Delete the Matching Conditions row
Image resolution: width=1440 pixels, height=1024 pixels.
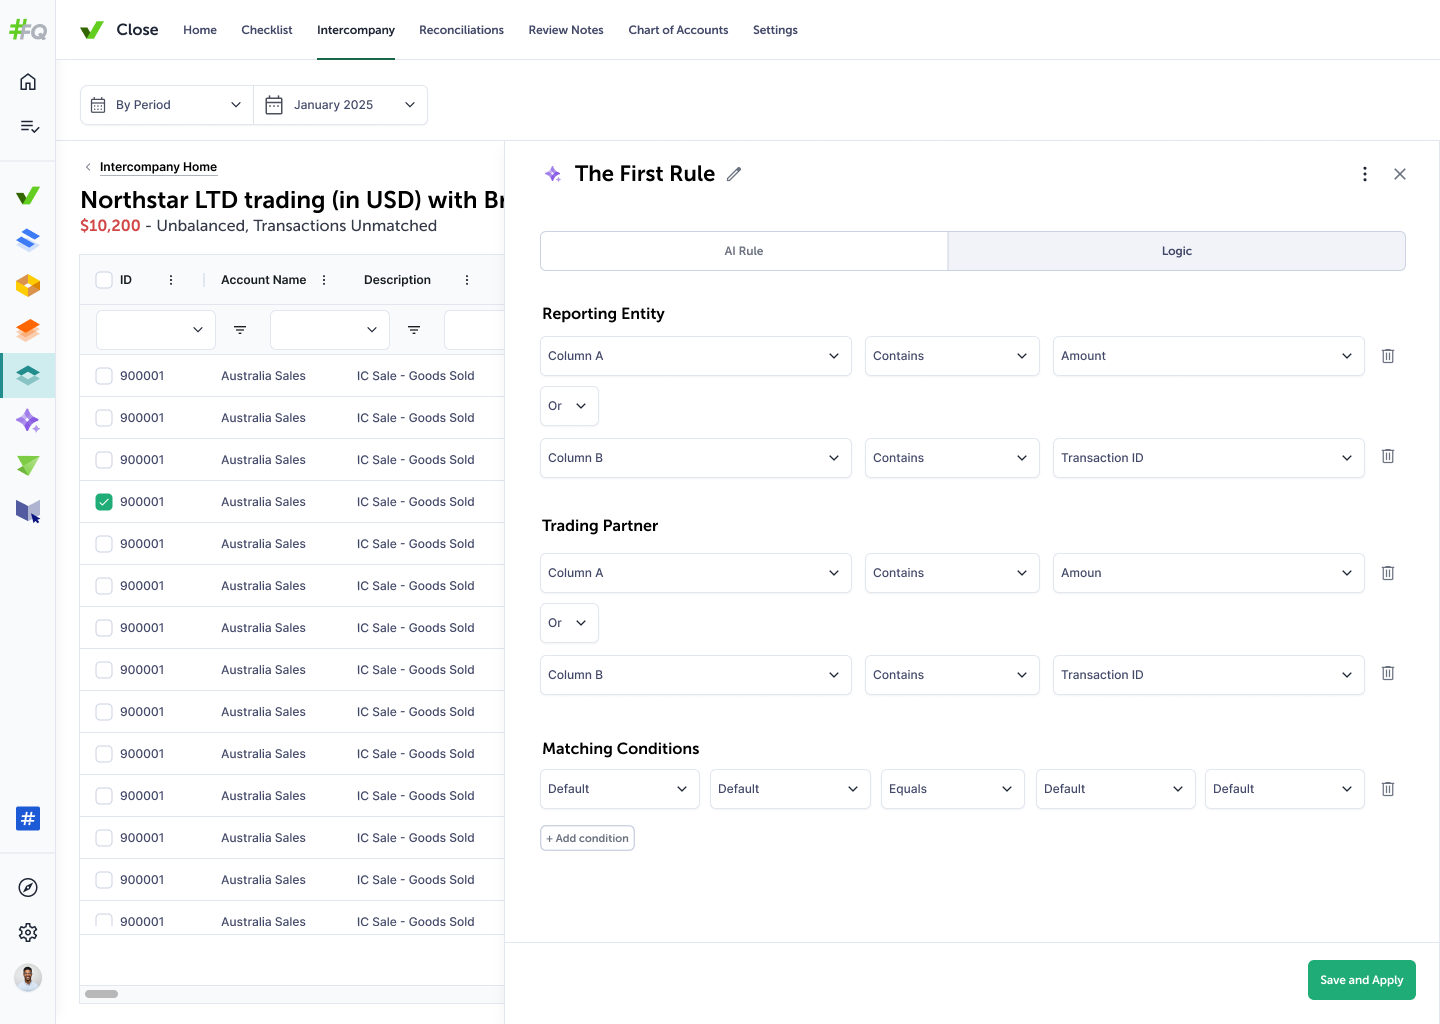coord(1388,789)
